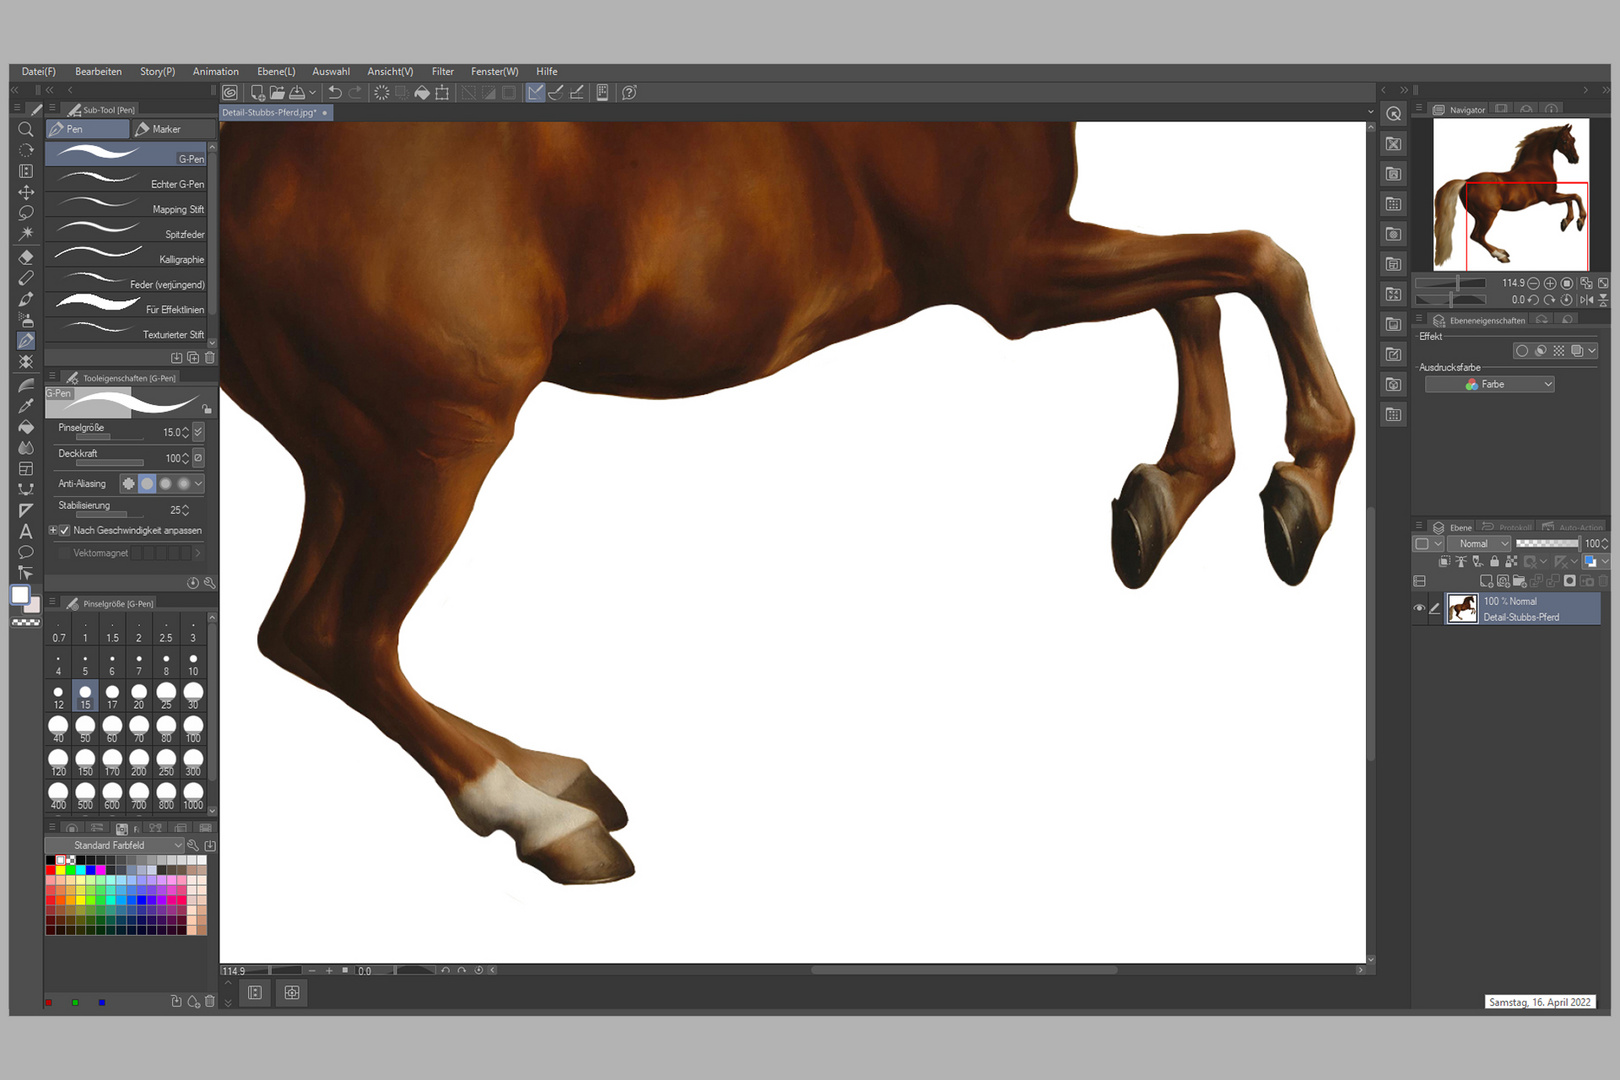Click Stabilisierung value field
This screenshot has height=1080, width=1620.
tap(174, 510)
